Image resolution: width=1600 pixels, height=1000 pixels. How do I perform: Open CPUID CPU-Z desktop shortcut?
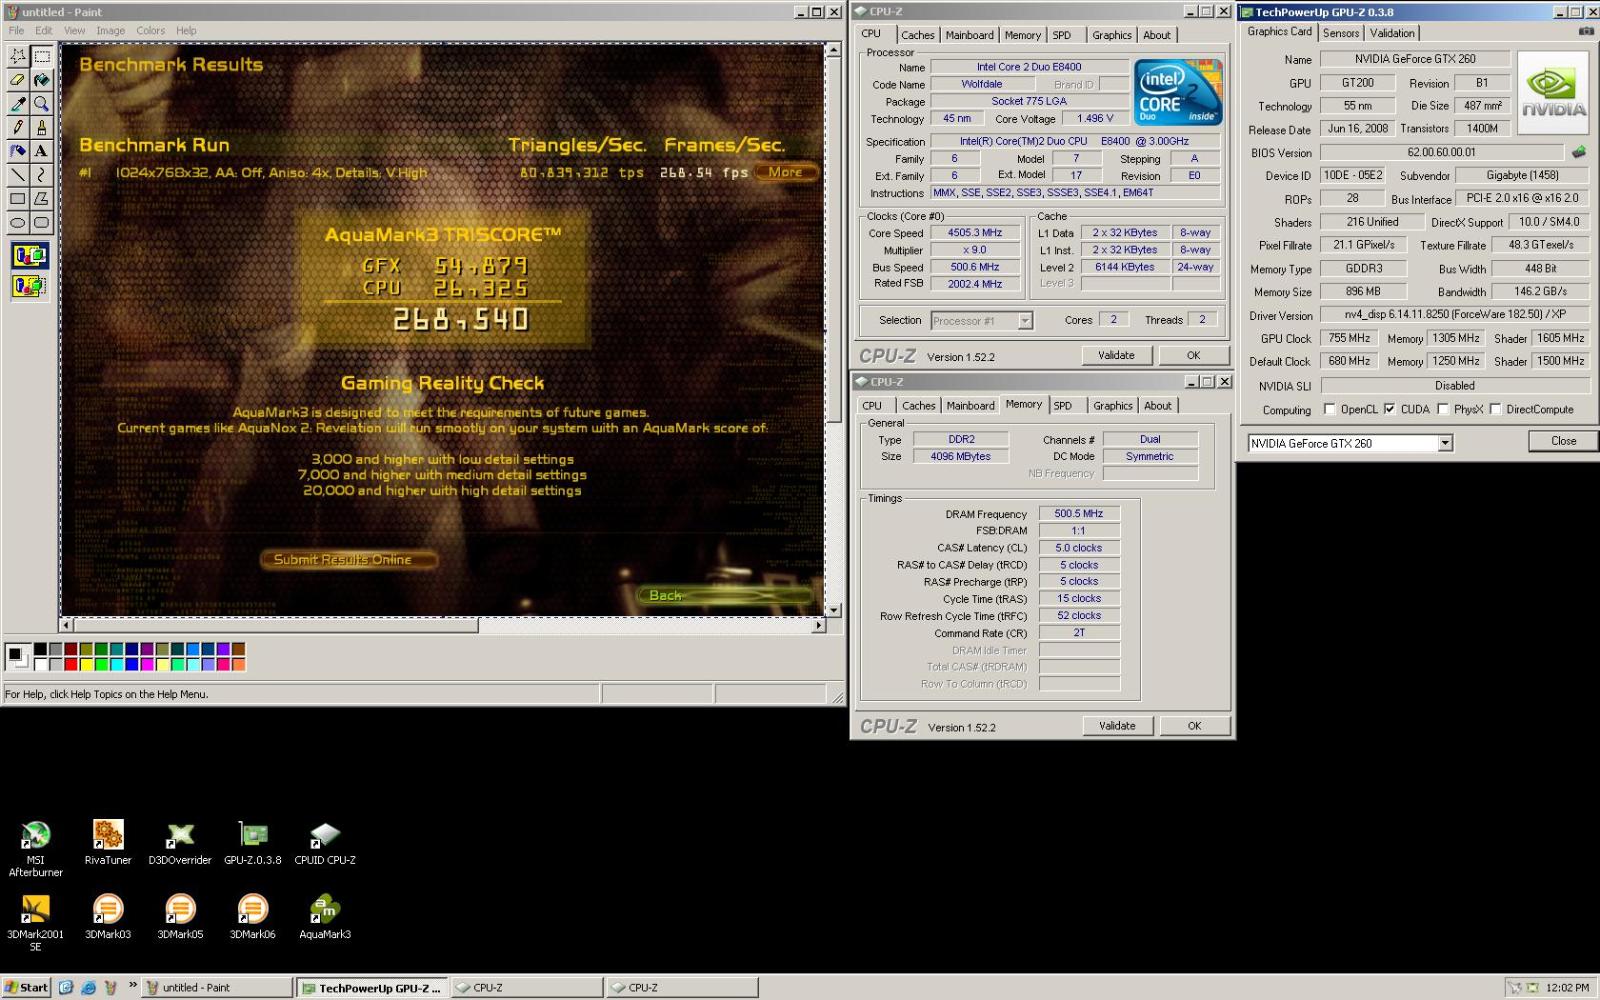coord(325,842)
